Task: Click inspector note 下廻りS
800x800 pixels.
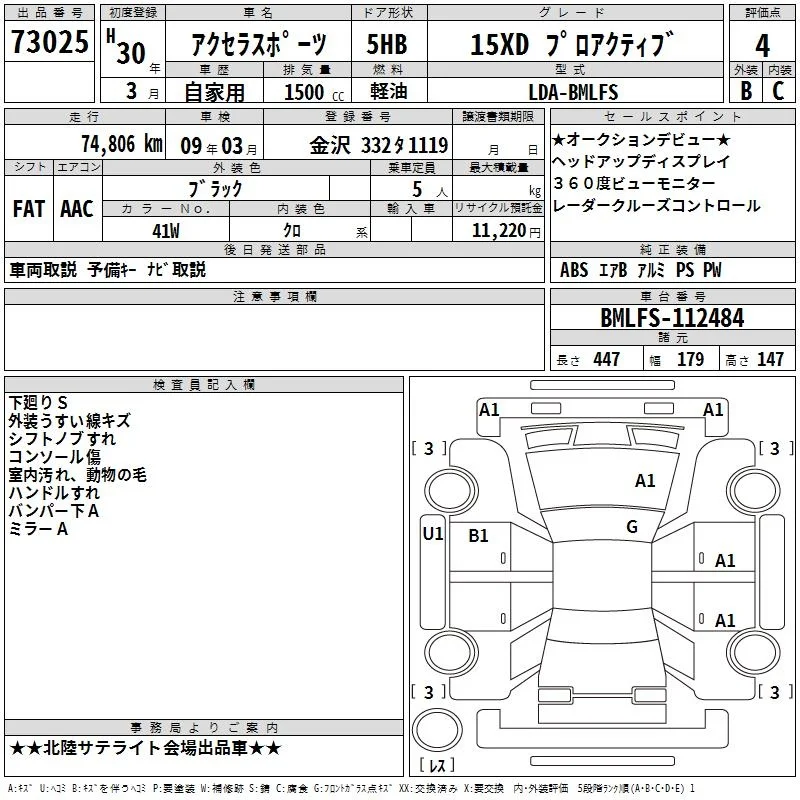Action: (38, 403)
